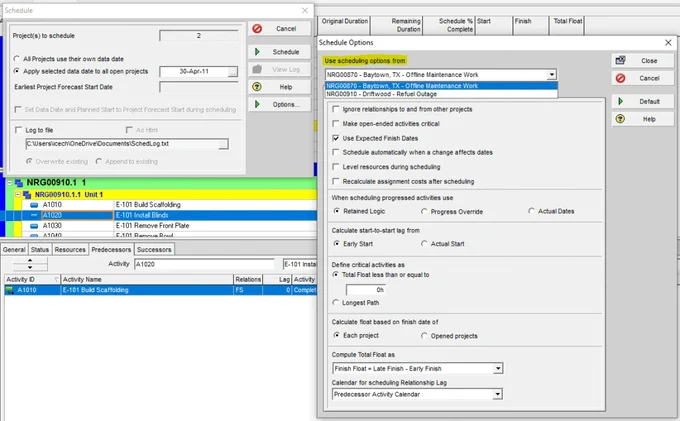Click the WBS icon next to NRG00910.1.1 Unit 1

tap(27, 195)
